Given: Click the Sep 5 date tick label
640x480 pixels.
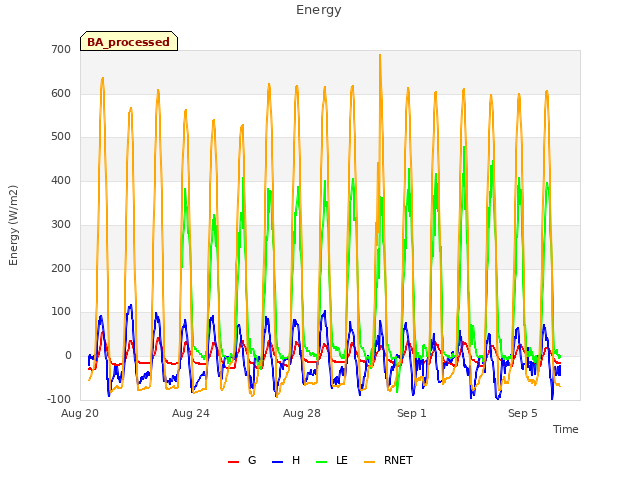Looking at the screenshot, I should click(x=523, y=413).
